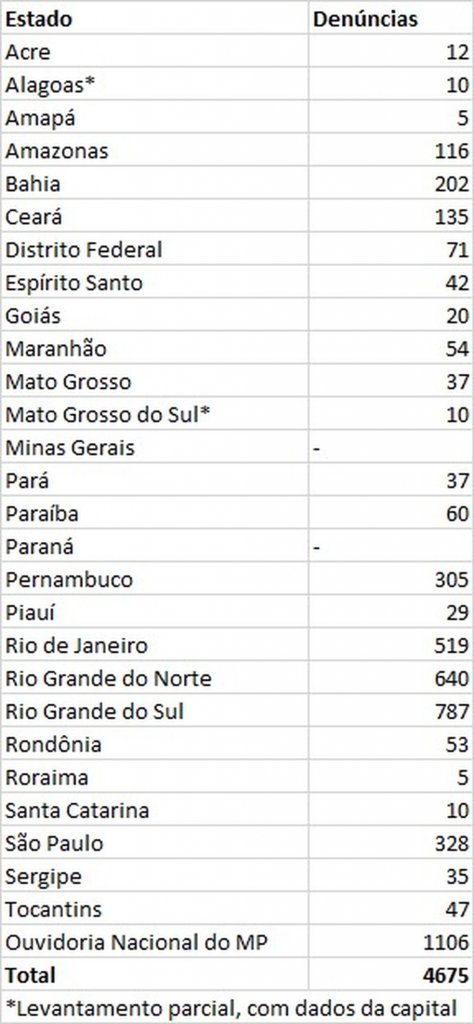
Task: Click the Mato Grosso do Sul* cell
Action: point(154,414)
